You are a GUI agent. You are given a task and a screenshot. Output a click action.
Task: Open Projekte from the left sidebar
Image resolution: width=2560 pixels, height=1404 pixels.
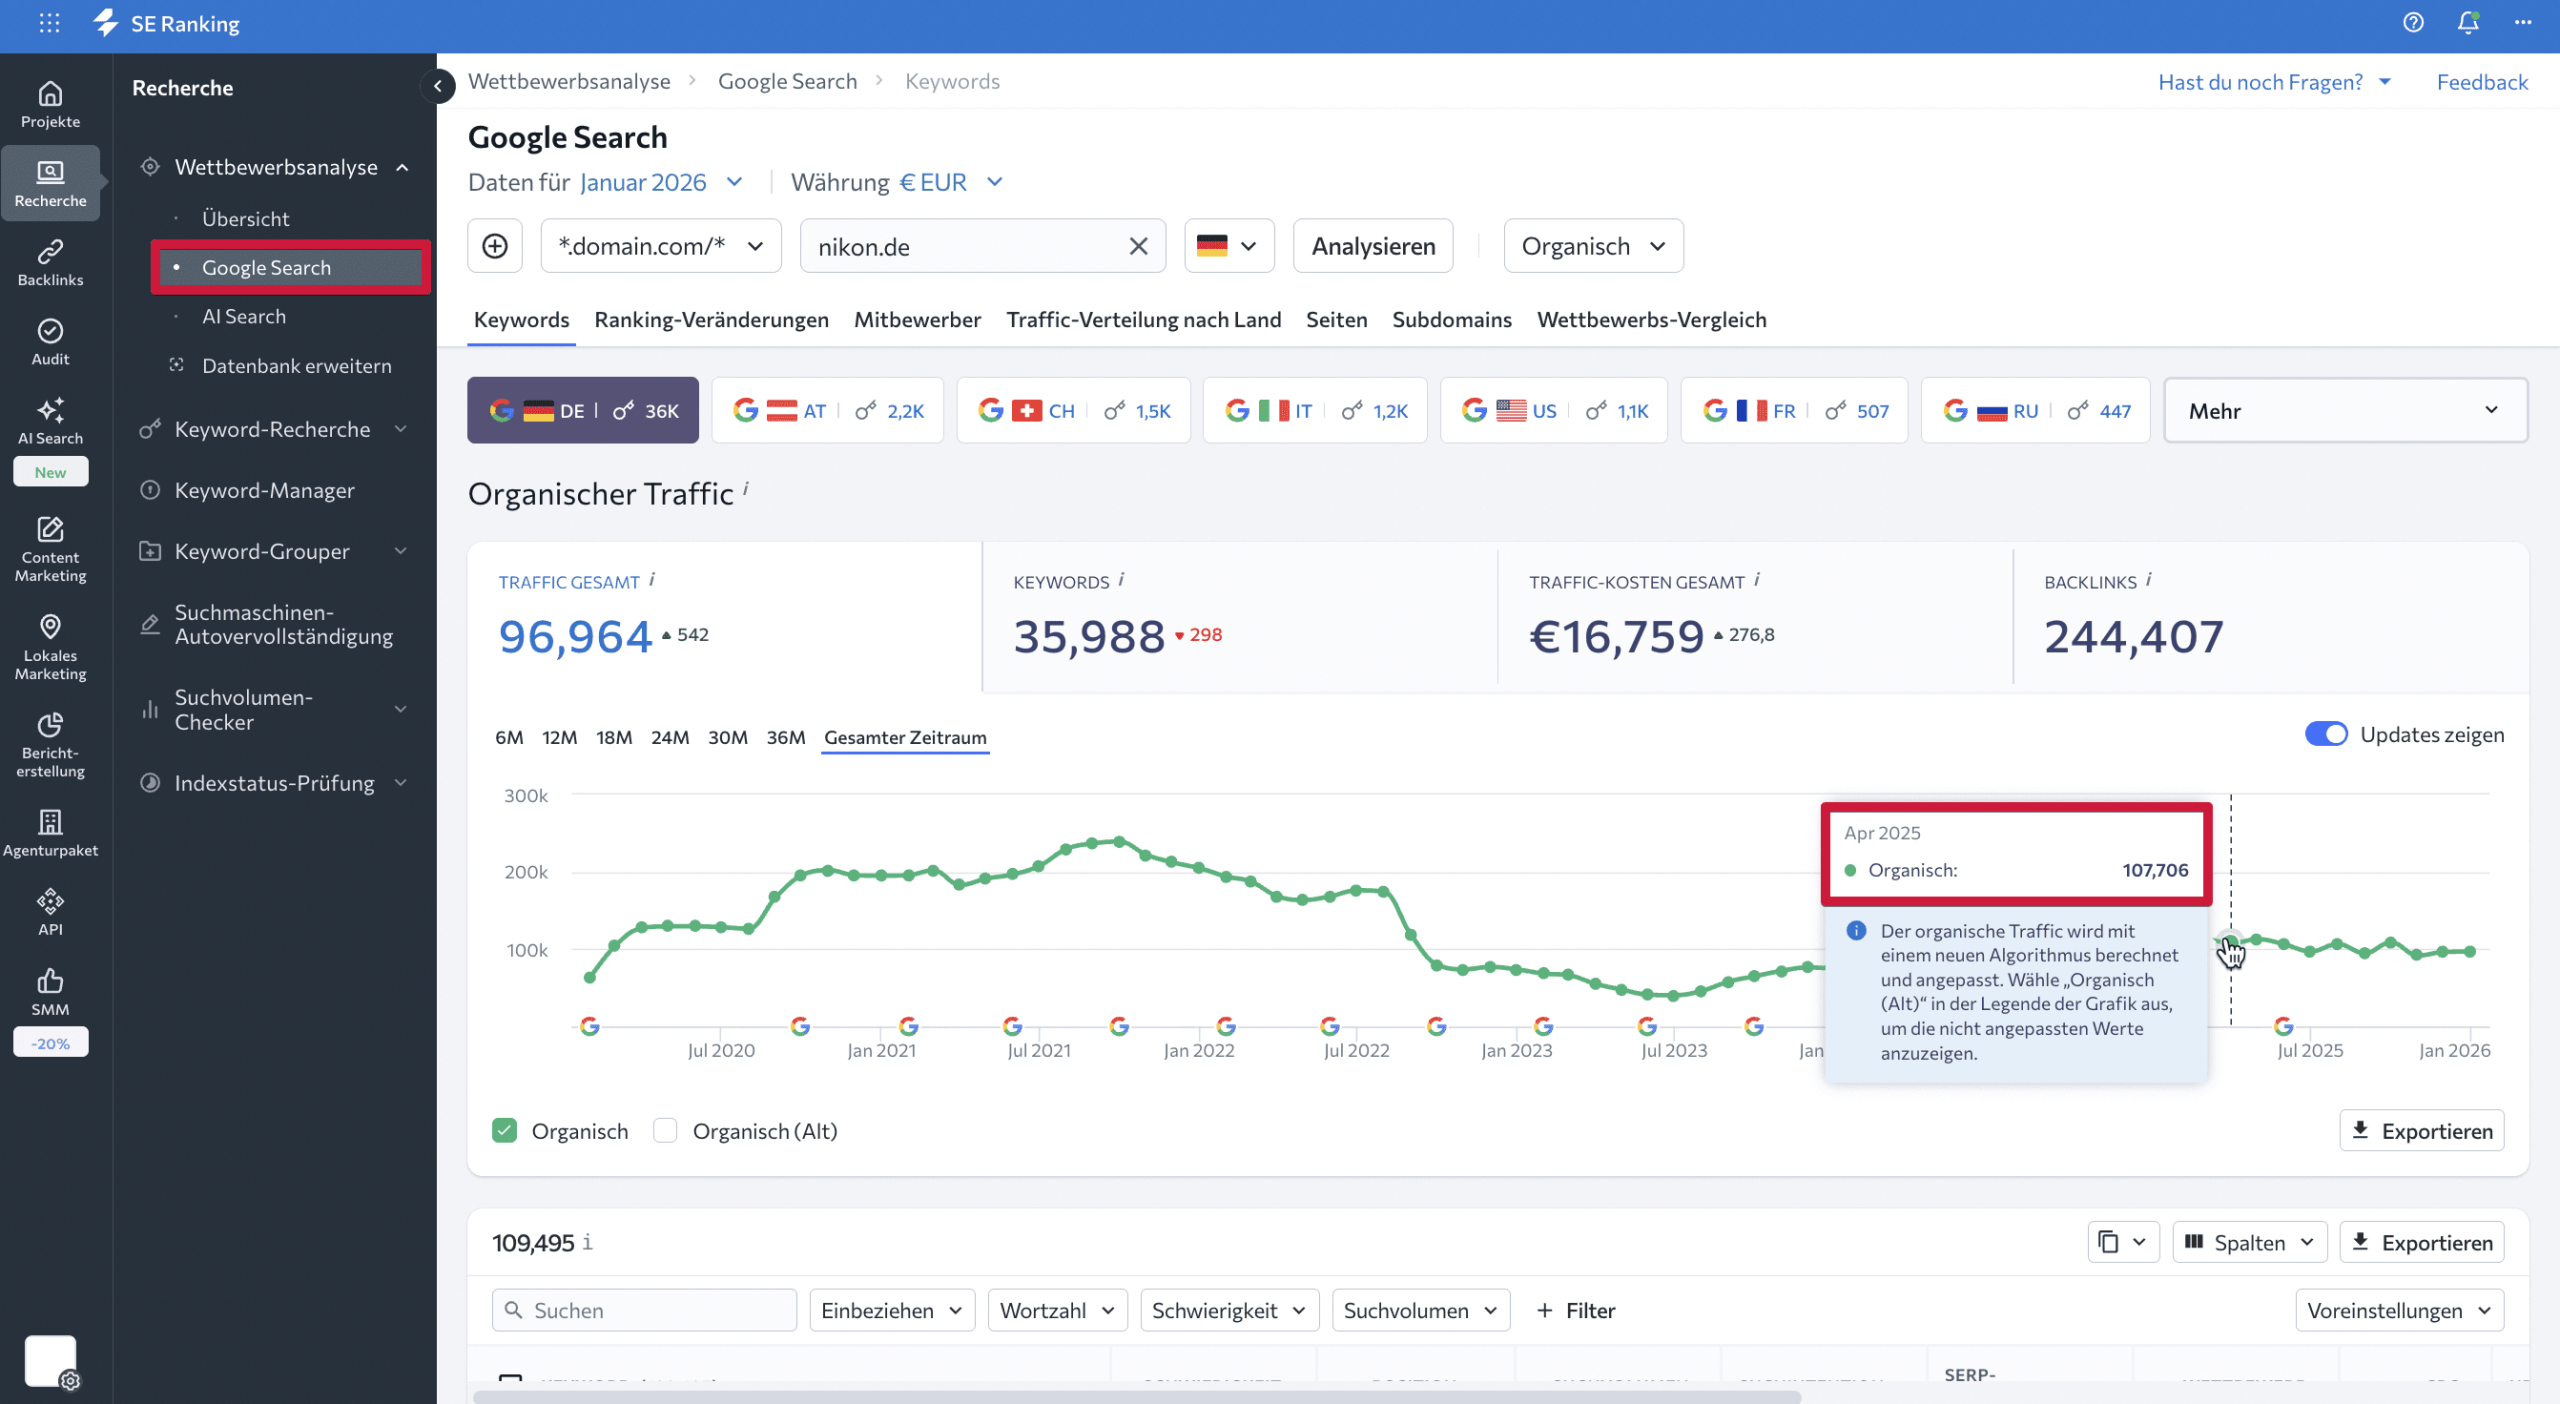(x=50, y=105)
